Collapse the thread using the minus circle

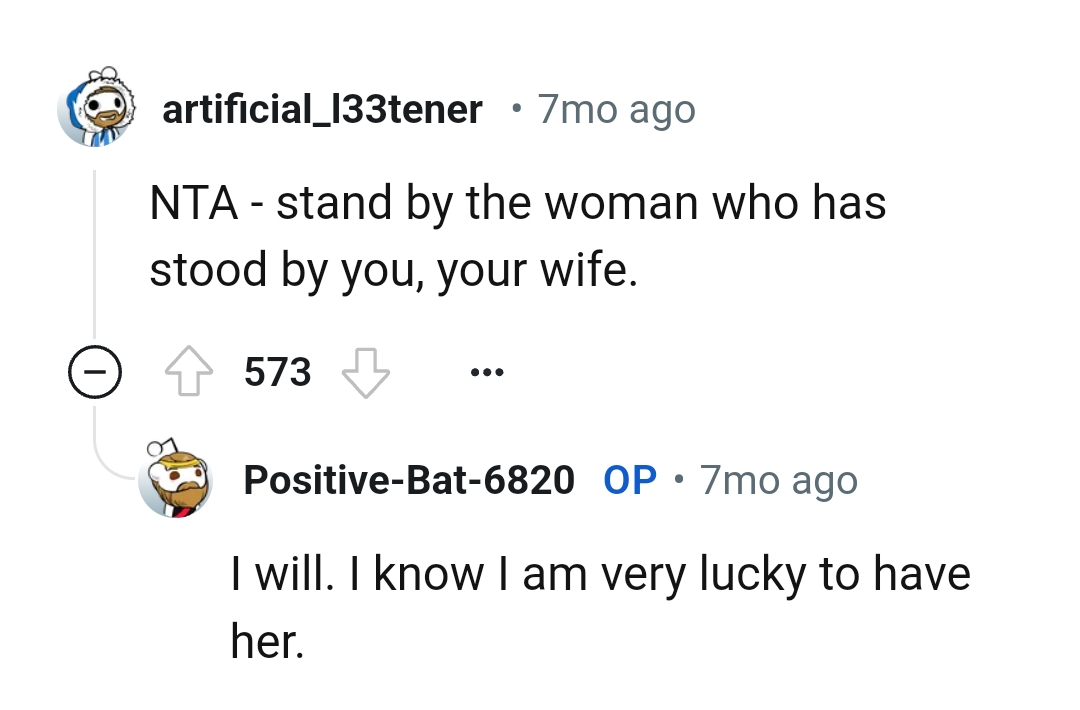[95, 371]
